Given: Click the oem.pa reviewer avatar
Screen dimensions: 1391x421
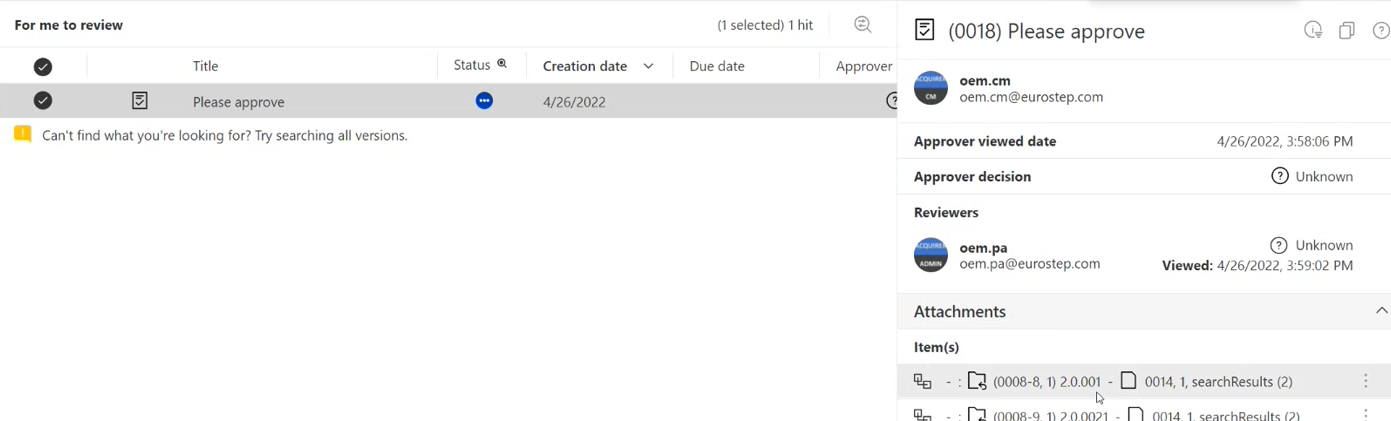Looking at the screenshot, I should (930, 255).
